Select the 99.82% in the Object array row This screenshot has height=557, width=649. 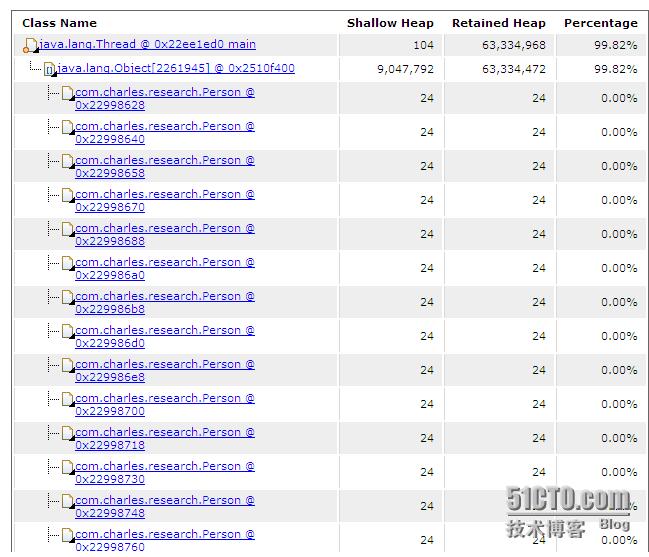coord(615,69)
